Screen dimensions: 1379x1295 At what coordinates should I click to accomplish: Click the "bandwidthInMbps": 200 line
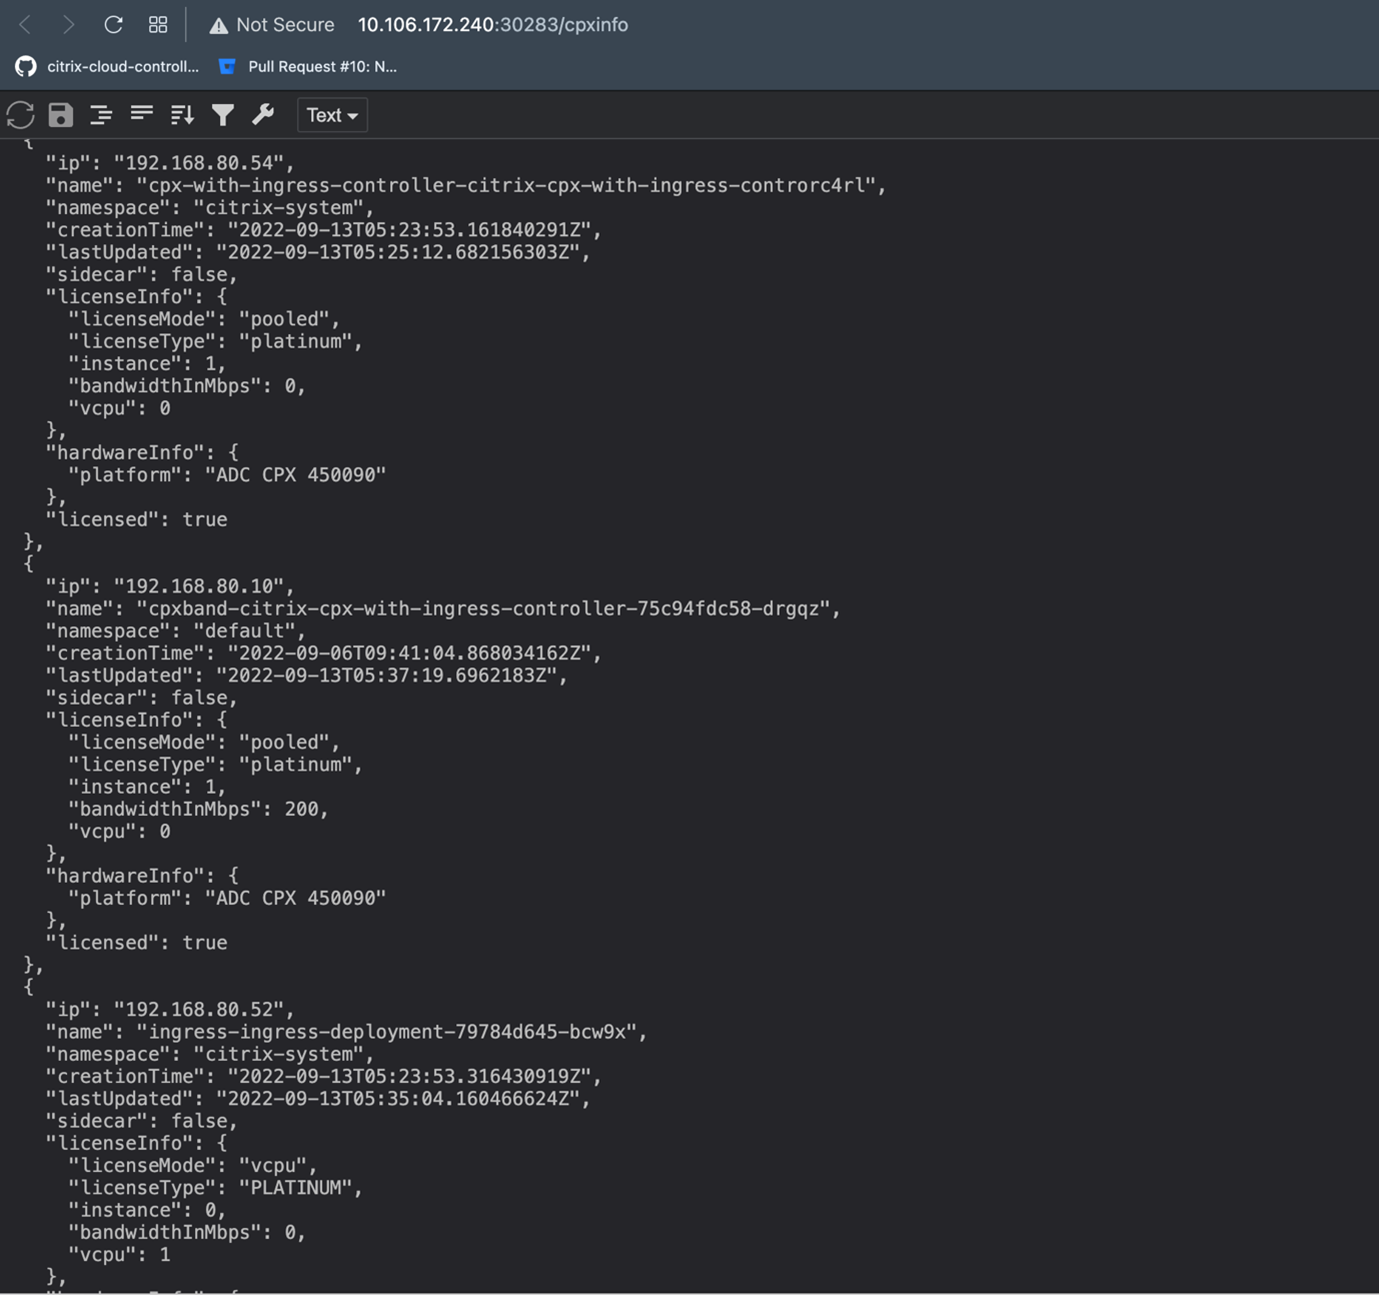(198, 809)
